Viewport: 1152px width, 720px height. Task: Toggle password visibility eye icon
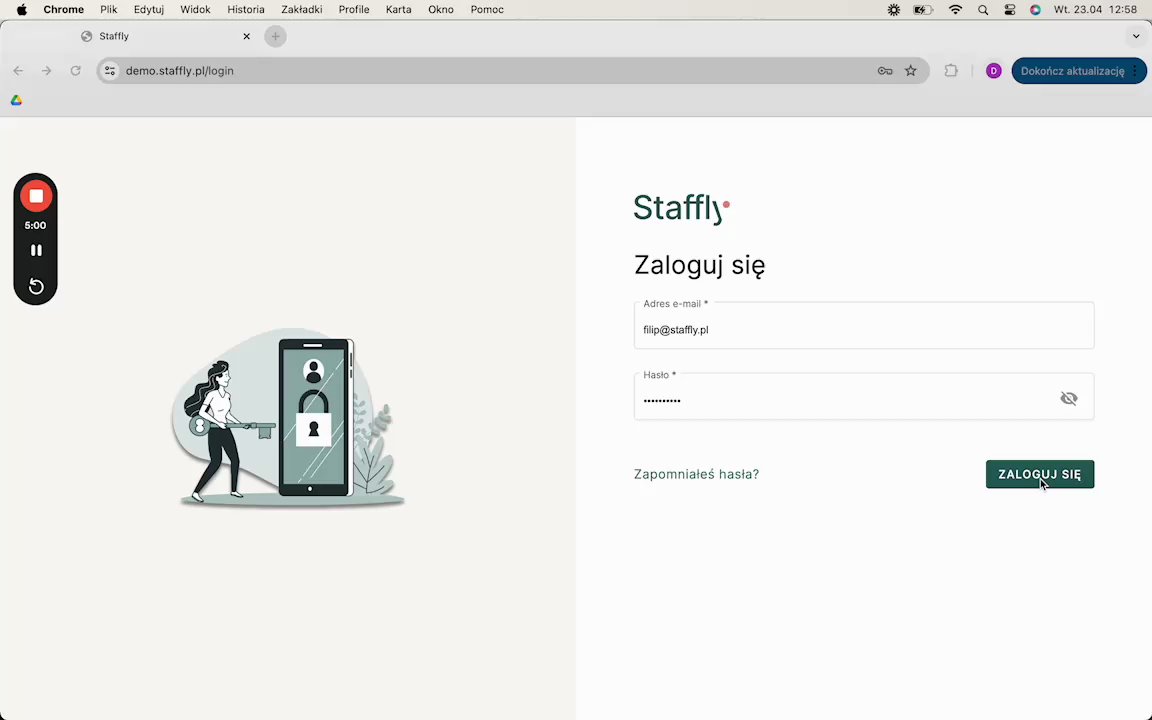1068,398
